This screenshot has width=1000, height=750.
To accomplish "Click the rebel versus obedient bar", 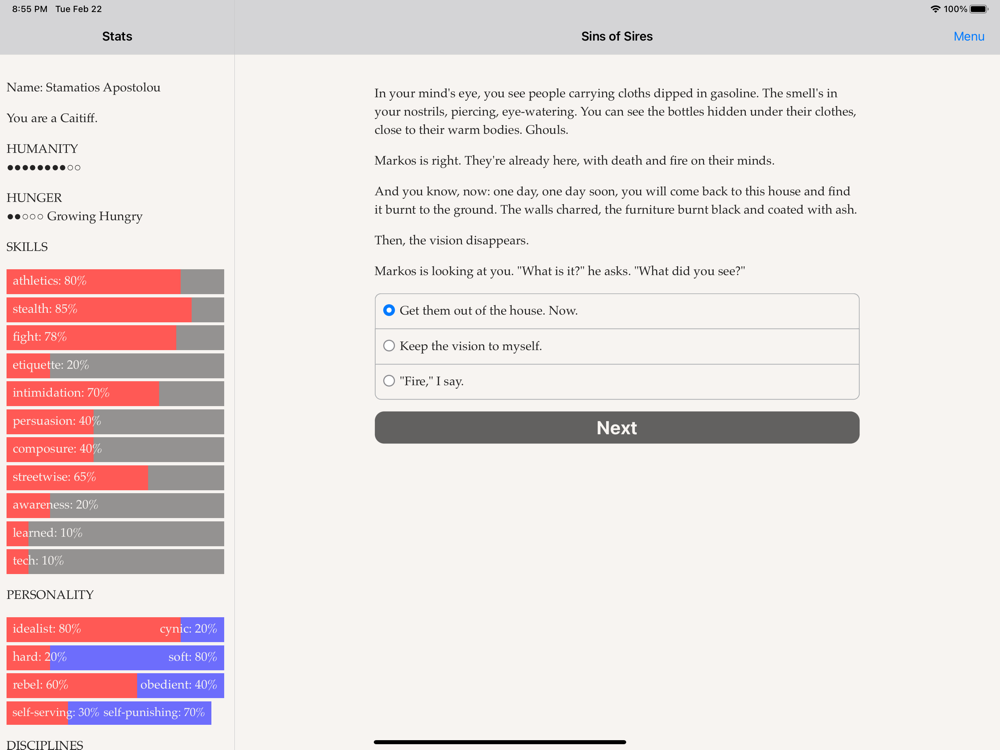I will point(115,685).
